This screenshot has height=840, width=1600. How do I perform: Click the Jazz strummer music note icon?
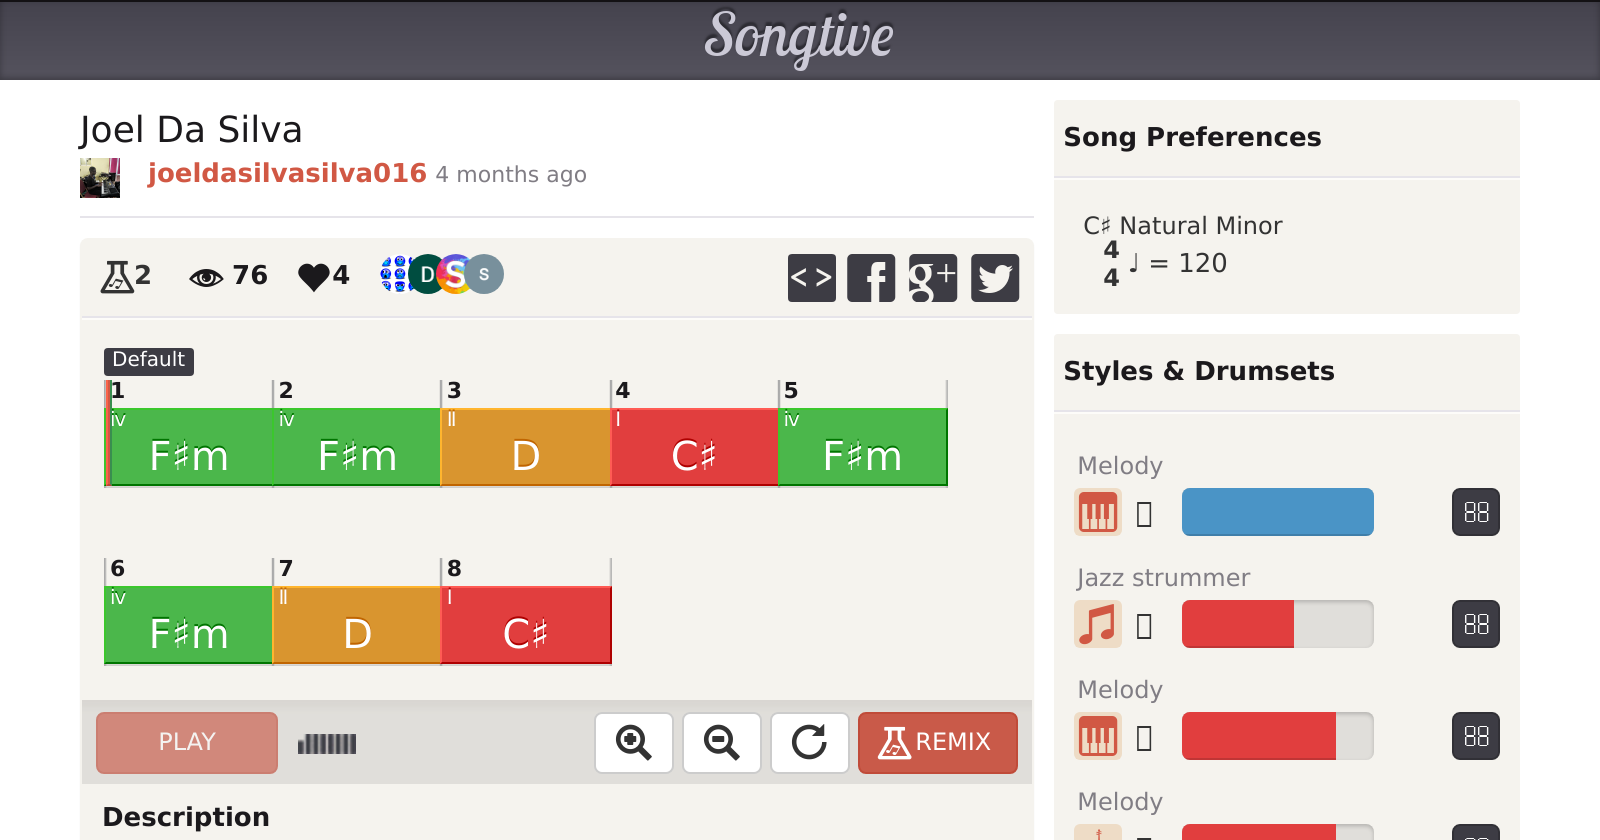[1098, 625]
